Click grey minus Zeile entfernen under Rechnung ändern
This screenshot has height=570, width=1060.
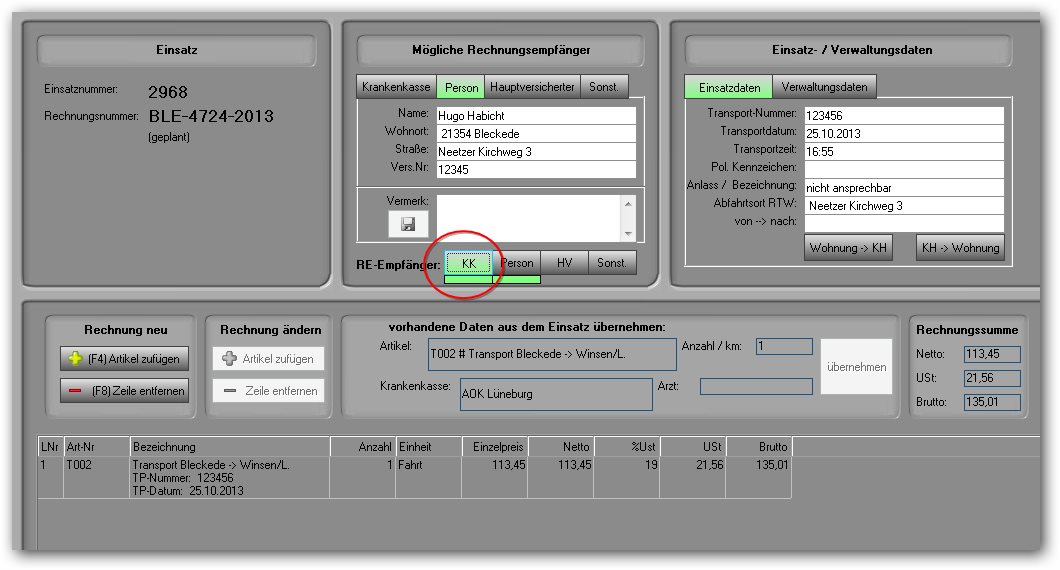click(x=268, y=391)
